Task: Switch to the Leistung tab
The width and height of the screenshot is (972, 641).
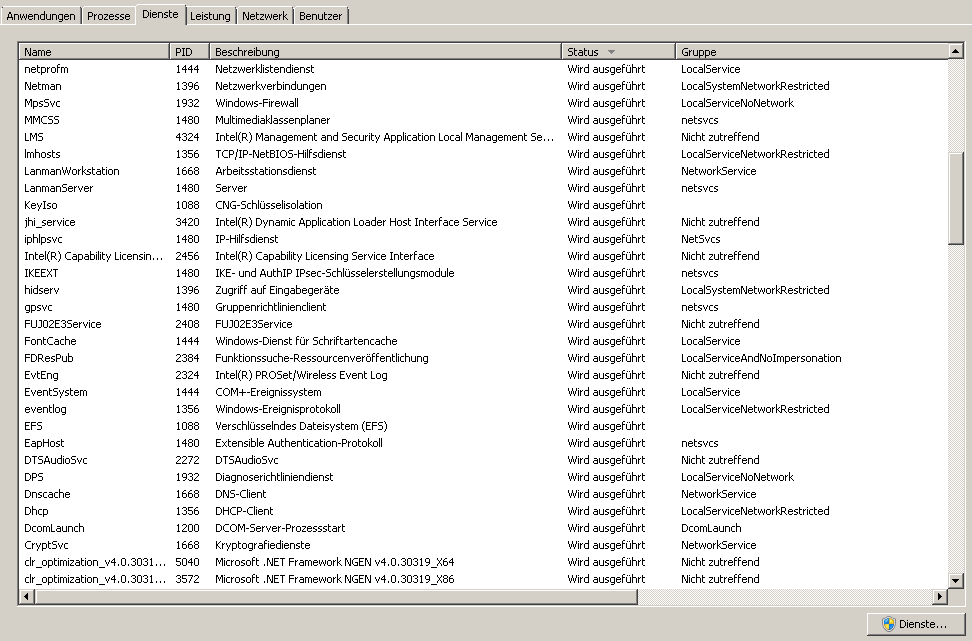Action: [210, 16]
